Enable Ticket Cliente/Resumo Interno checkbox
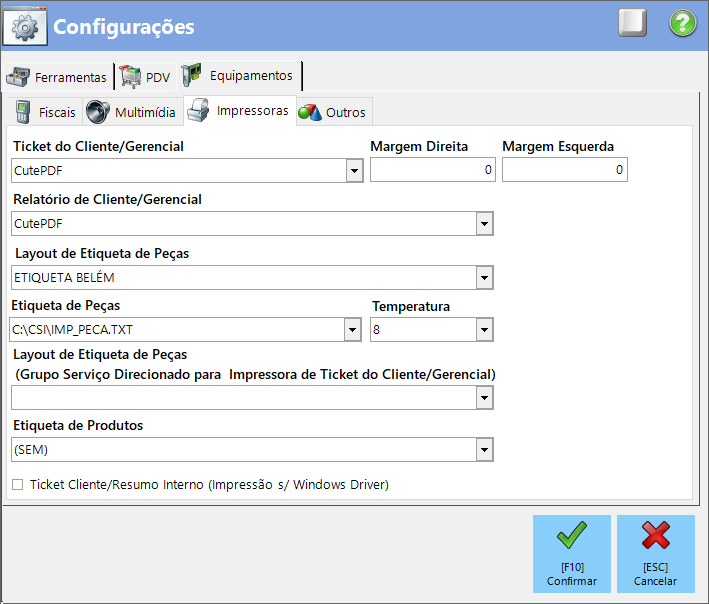The width and height of the screenshot is (709, 604). click(x=18, y=485)
